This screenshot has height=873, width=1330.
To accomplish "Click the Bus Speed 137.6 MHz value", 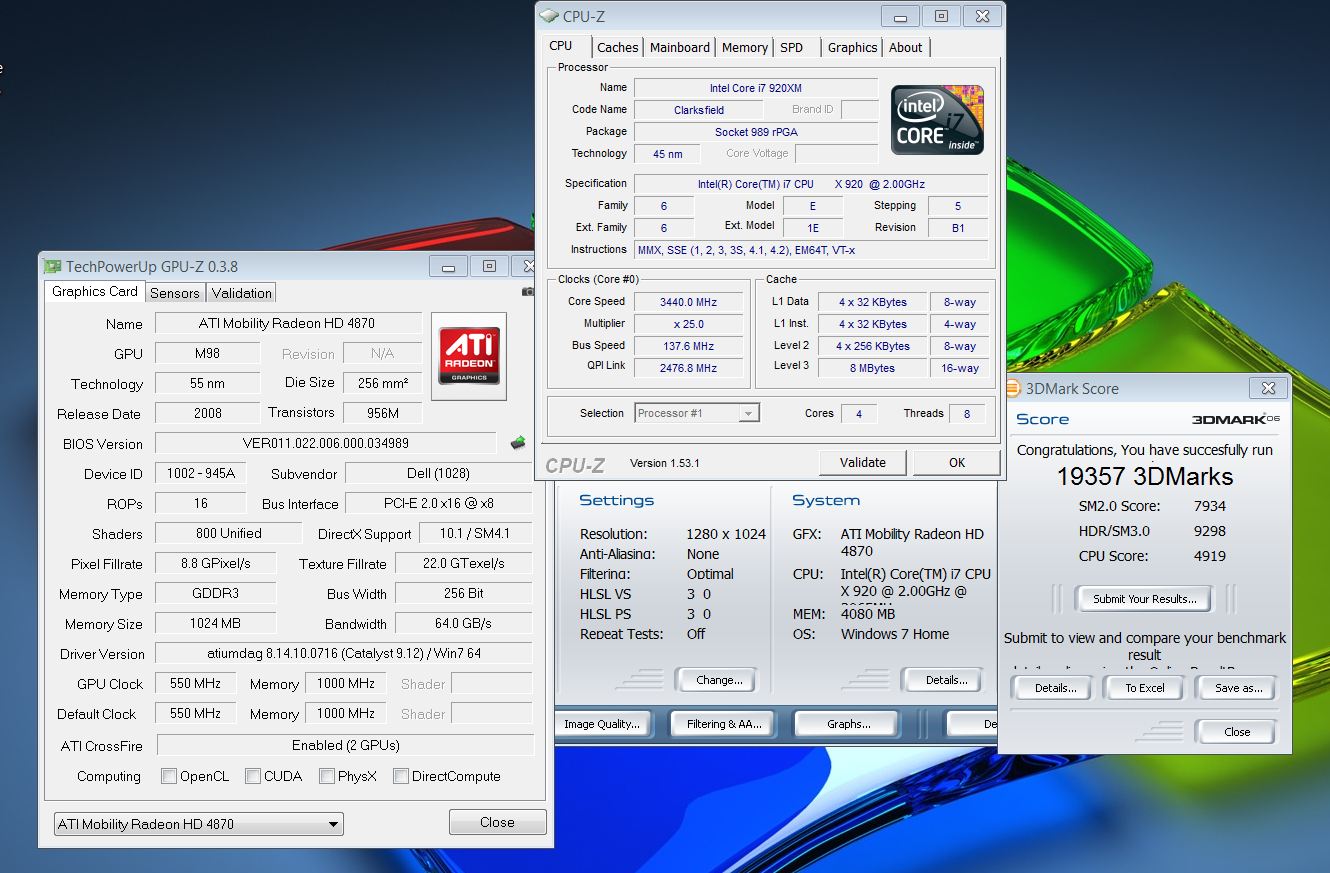I will (x=689, y=346).
